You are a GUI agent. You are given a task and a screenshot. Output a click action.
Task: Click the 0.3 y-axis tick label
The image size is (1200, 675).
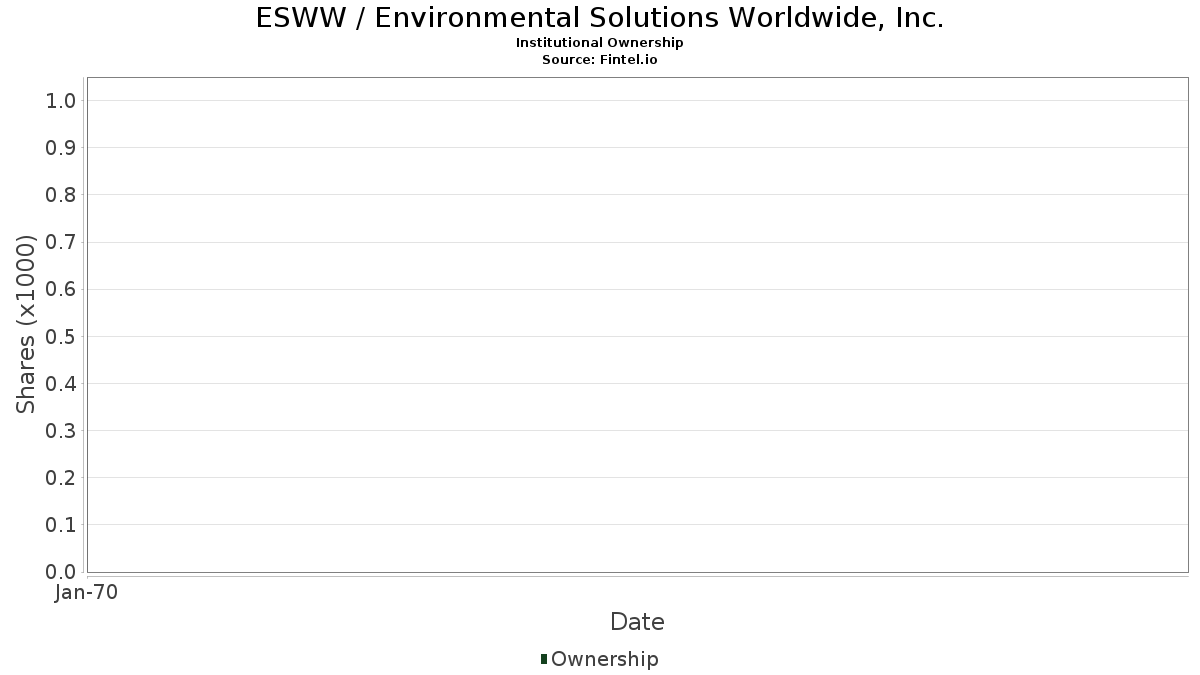[x=60, y=431]
